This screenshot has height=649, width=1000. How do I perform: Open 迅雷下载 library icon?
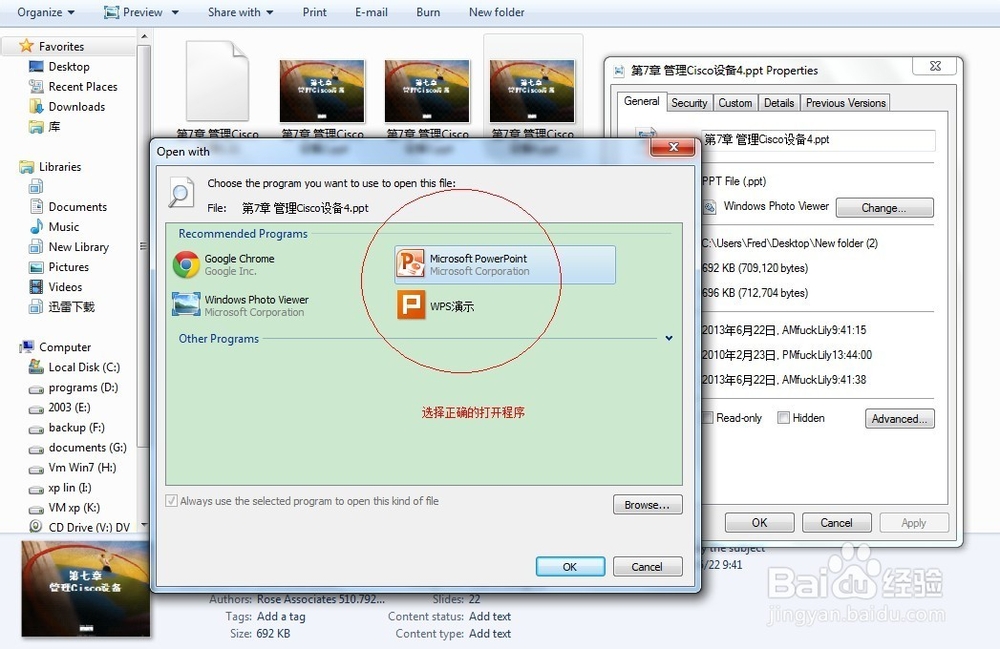(x=36, y=307)
